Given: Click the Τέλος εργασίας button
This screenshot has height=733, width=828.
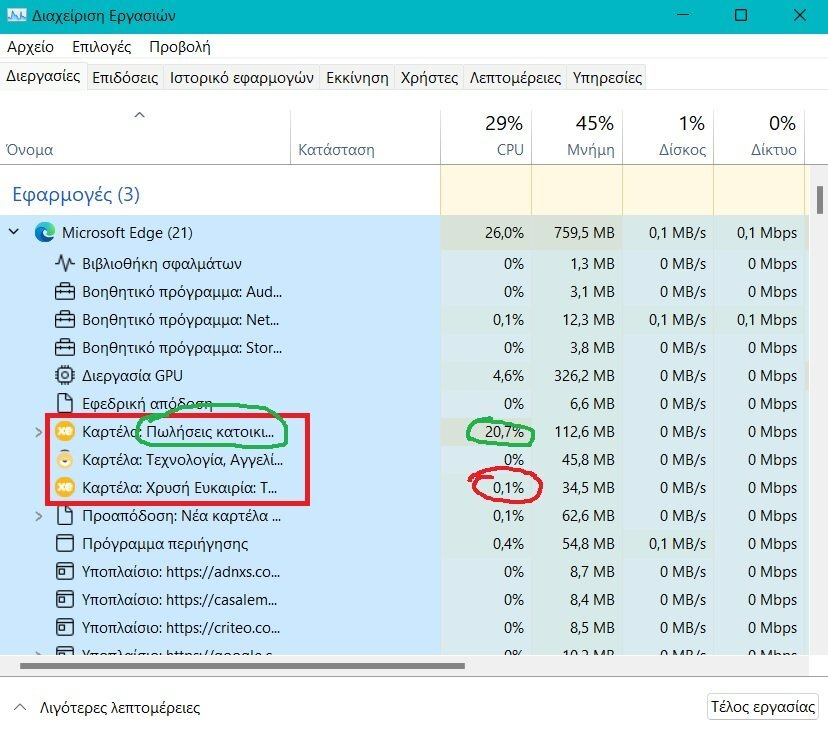Looking at the screenshot, I should [x=763, y=706].
